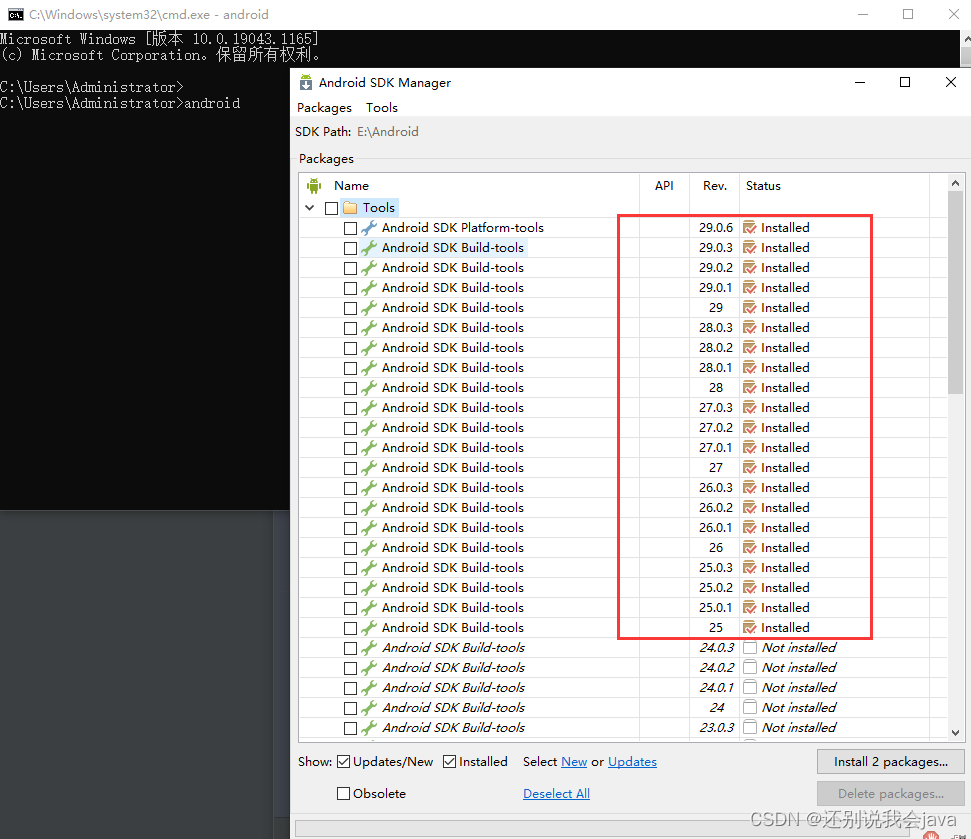The width and height of the screenshot is (971, 839).
Task: Click the Android robot icon in Name header
Action: click(x=314, y=186)
